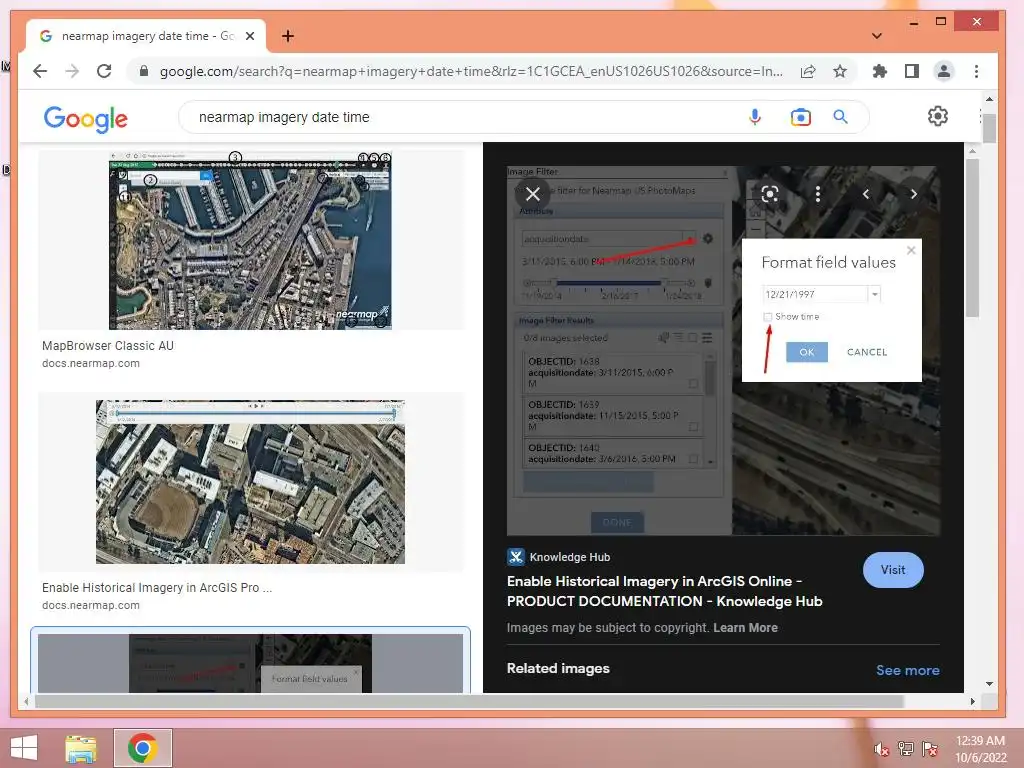The image size is (1024, 768).
Task: Click the enlarged preview image
Action: [724, 351]
